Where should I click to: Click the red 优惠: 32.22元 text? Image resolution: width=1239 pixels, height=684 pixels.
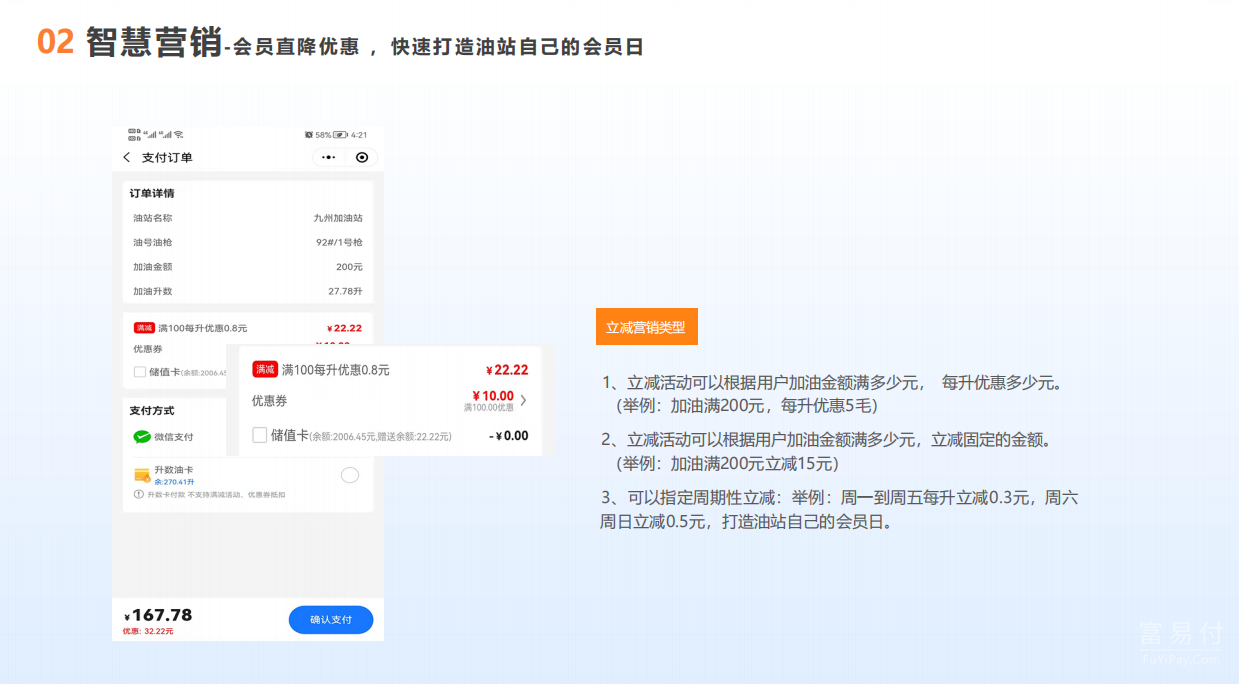(x=148, y=631)
